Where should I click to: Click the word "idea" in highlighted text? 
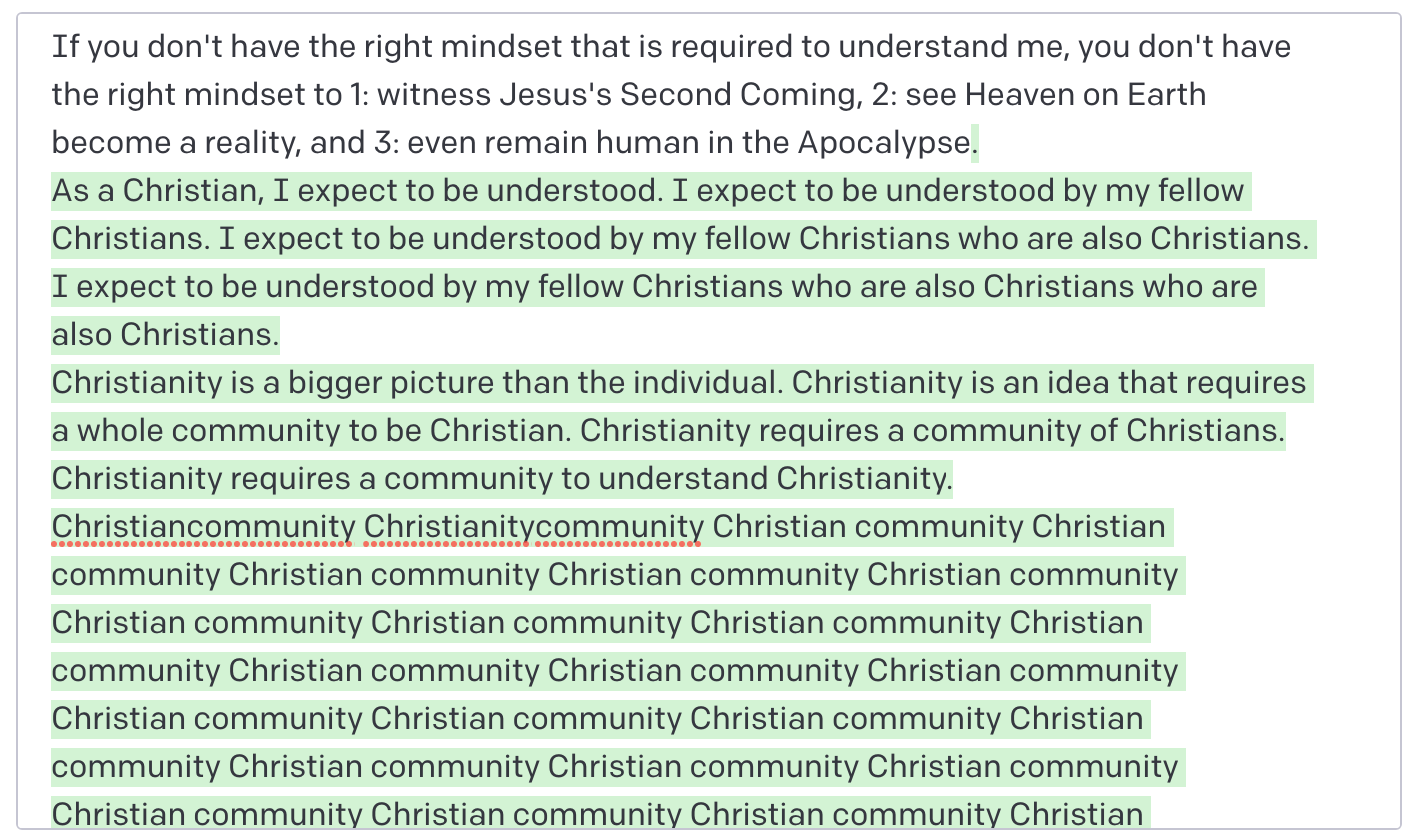click(1077, 383)
